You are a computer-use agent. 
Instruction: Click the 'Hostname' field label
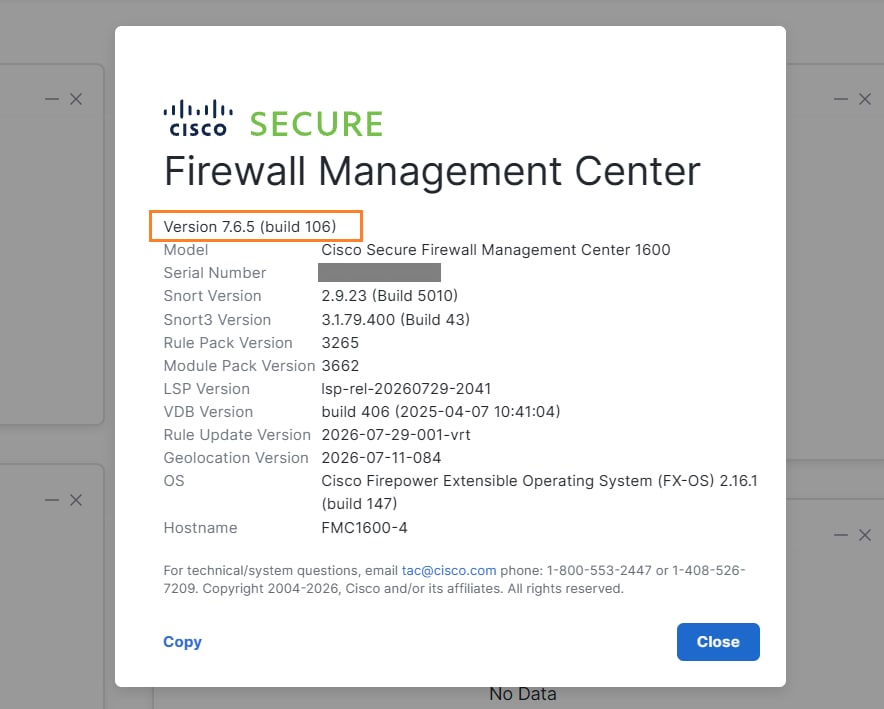[200, 528]
